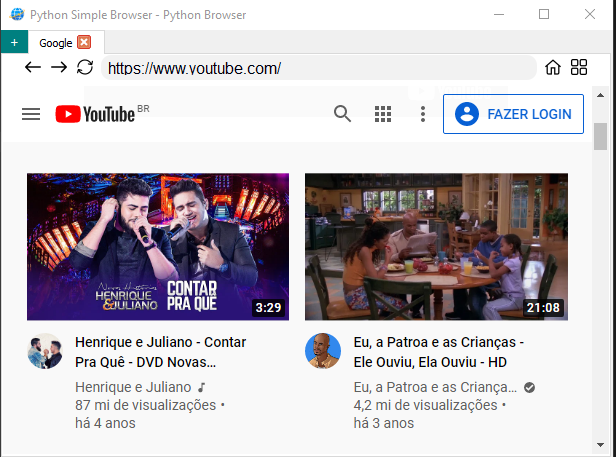Maximize the Python Browser window

click(x=544, y=15)
